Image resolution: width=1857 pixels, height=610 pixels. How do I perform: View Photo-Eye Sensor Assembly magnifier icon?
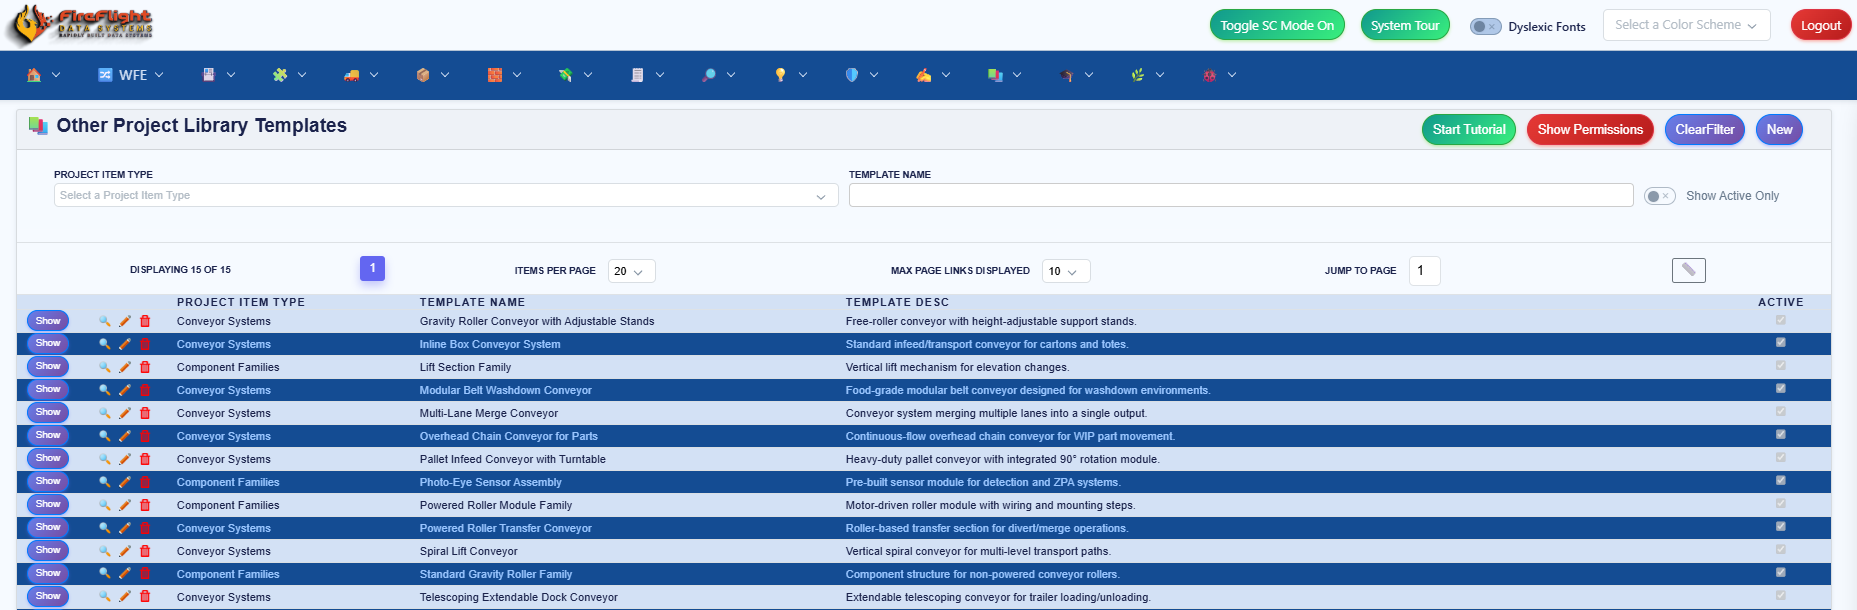click(104, 482)
